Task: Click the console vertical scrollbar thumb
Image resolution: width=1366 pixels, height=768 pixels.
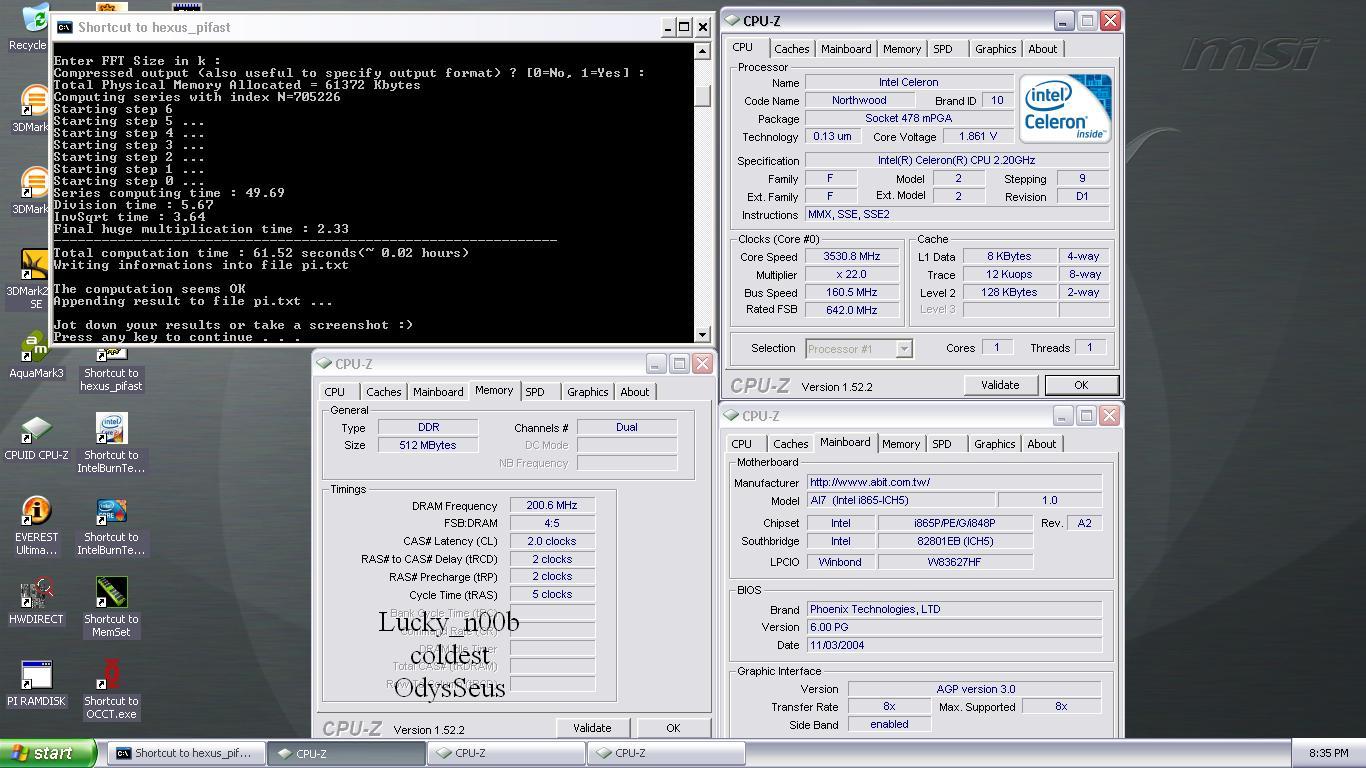Action: pos(702,95)
